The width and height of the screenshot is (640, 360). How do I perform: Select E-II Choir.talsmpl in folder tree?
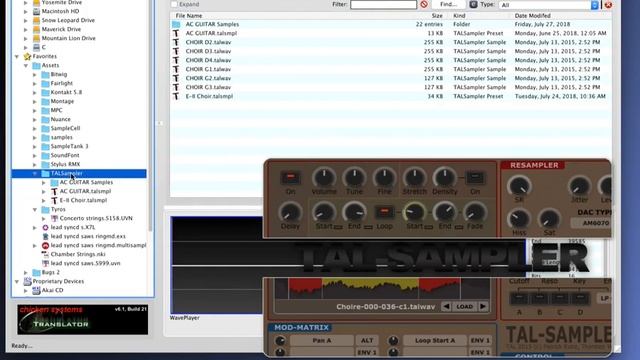83,200
